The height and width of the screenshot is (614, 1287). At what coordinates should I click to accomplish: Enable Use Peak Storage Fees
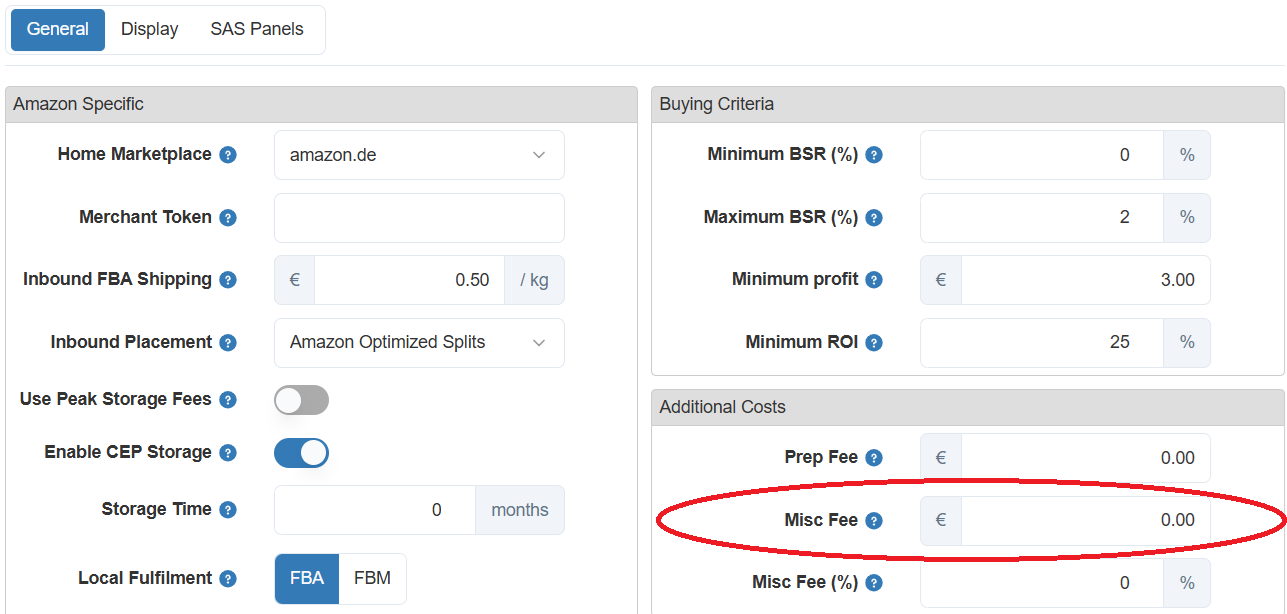[x=300, y=399]
